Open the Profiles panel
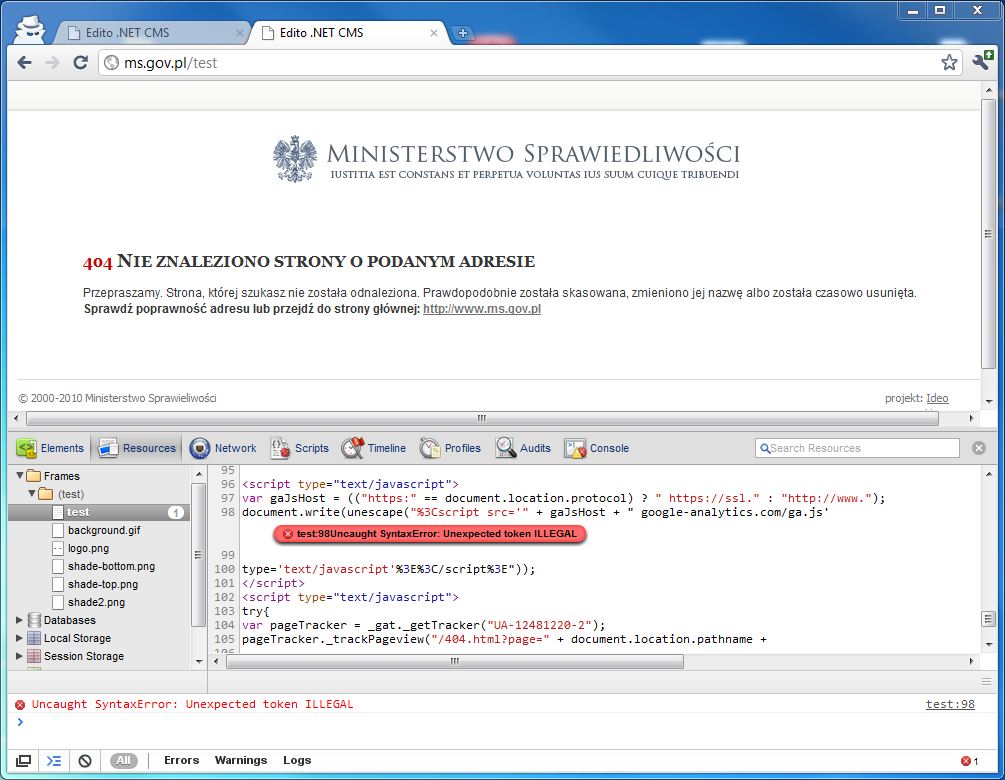This screenshot has height=780, width=1005. click(x=450, y=448)
